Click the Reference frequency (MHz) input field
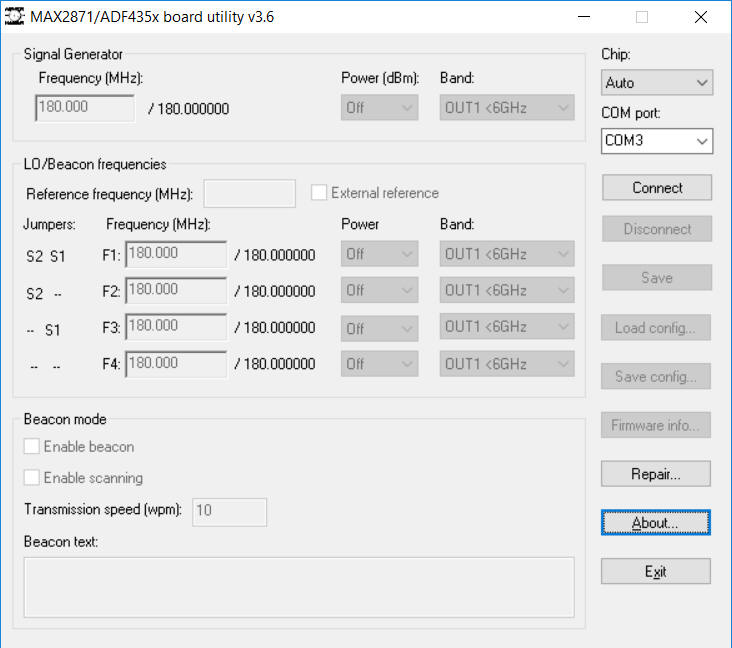 coord(250,193)
